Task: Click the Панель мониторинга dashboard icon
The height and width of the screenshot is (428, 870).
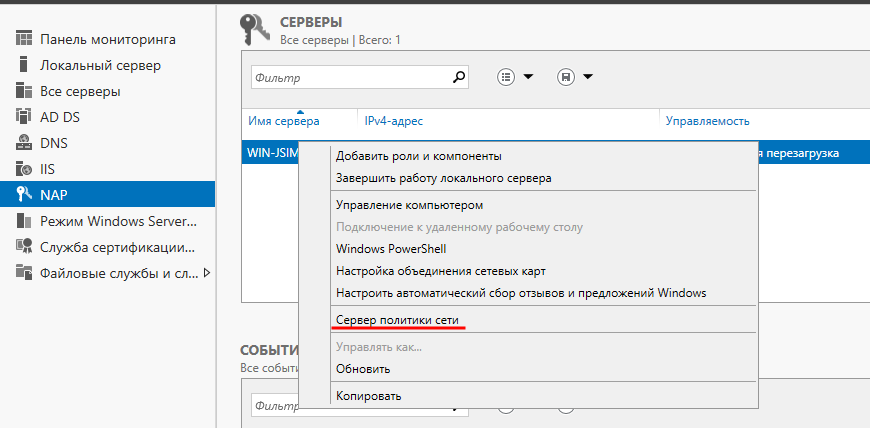Action: (x=24, y=39)
